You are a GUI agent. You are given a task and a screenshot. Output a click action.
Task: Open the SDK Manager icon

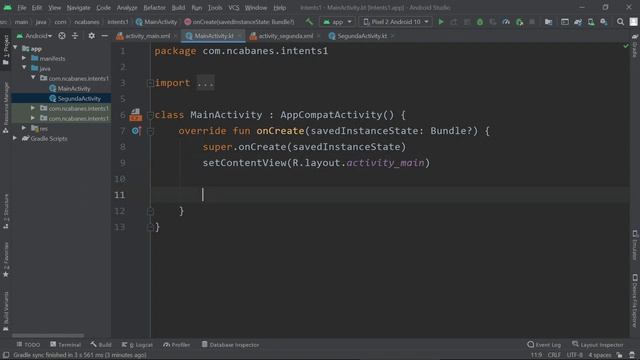coord(604,22)
